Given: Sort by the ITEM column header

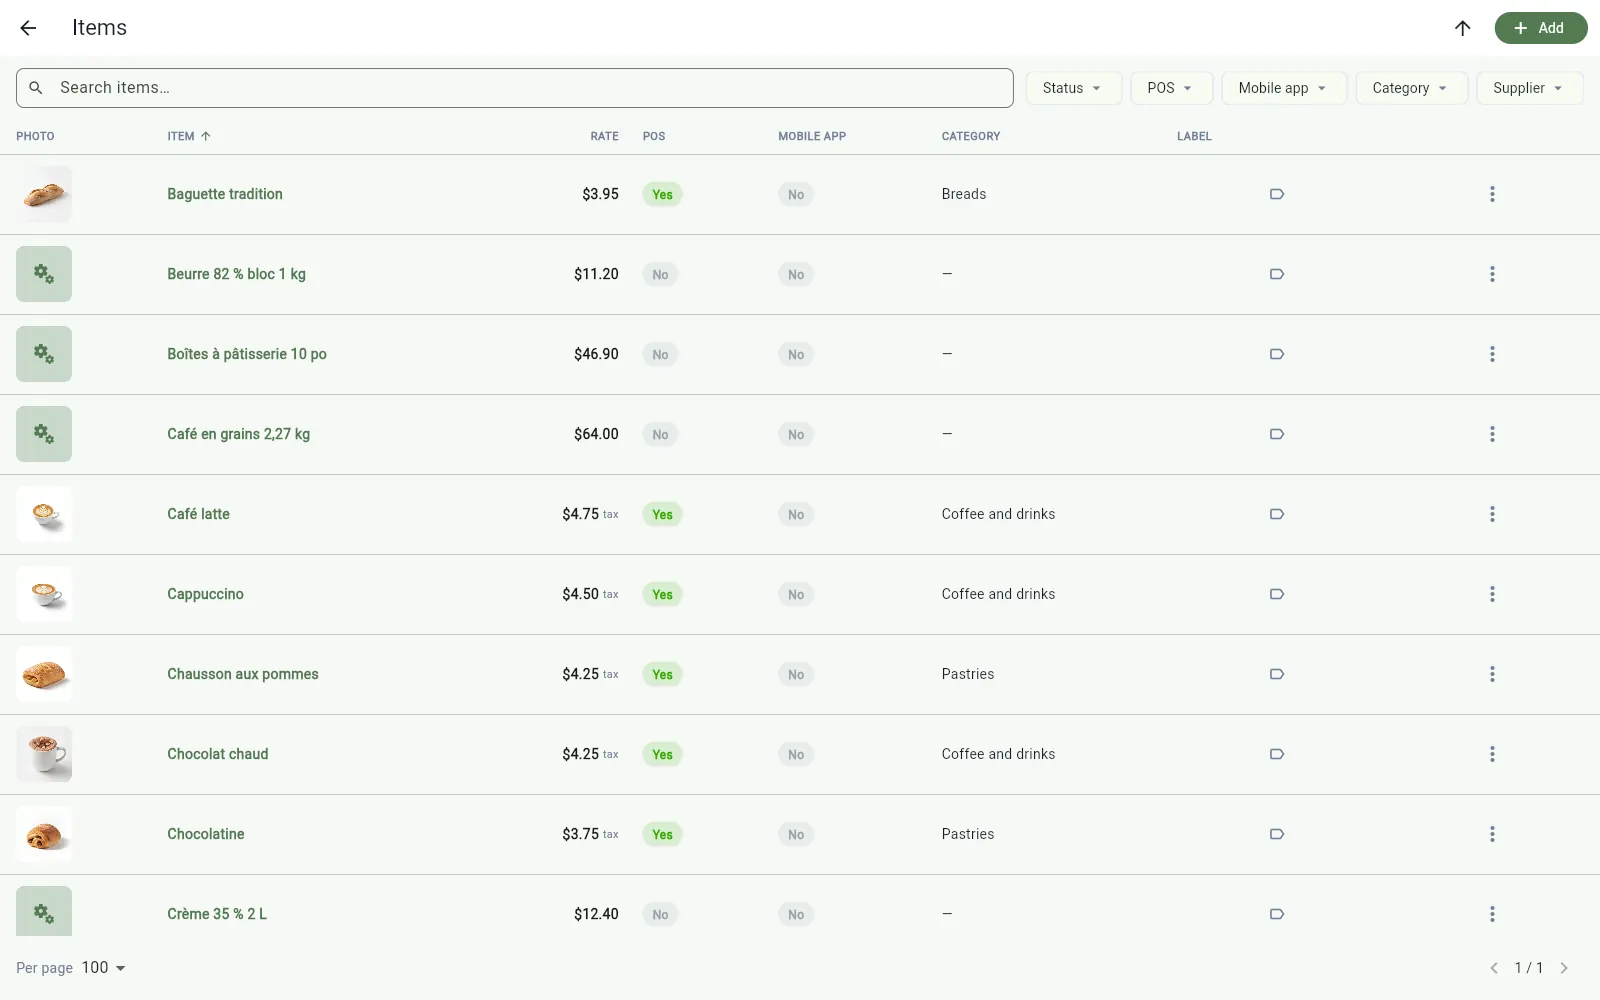Looking at the screenshot, I should coord(189,136).
